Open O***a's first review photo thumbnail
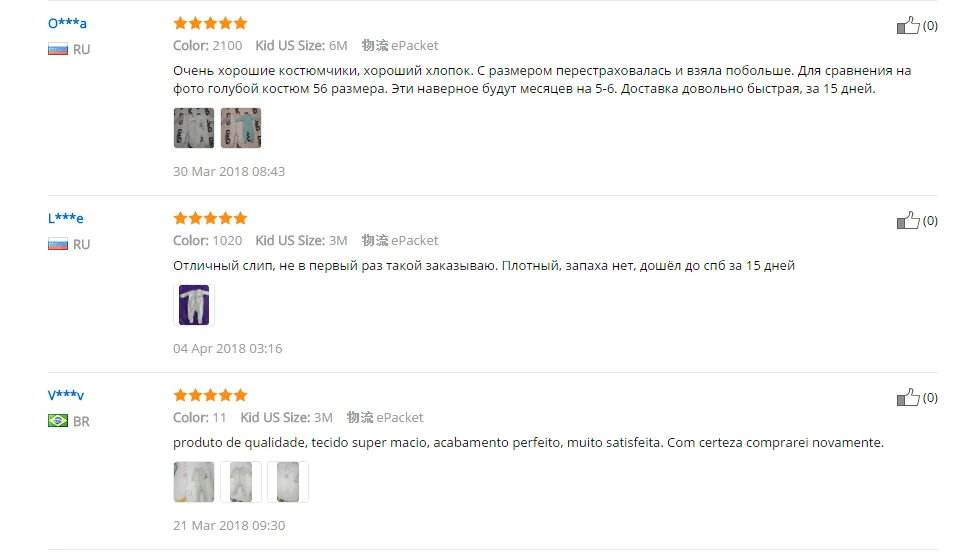The height and width of the screenshot is (555, 960). click(x=194, y=128)
